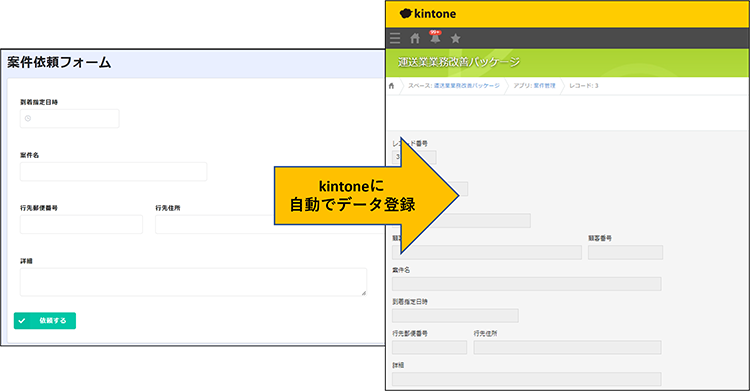The width and height of the screenshot is (750, 391).
Task: Click the 顧客番号 label in kintone record
Action: point(600,238)
